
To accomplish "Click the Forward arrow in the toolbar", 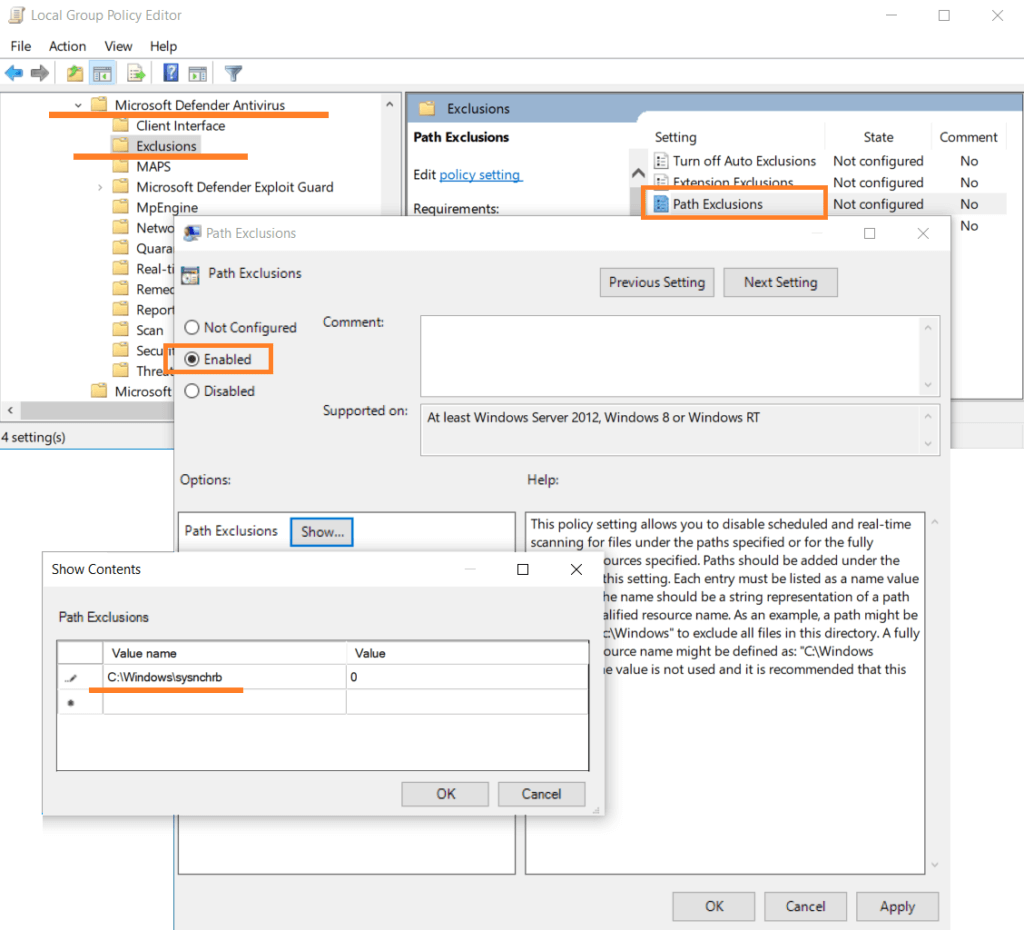I will click(40, 73).
